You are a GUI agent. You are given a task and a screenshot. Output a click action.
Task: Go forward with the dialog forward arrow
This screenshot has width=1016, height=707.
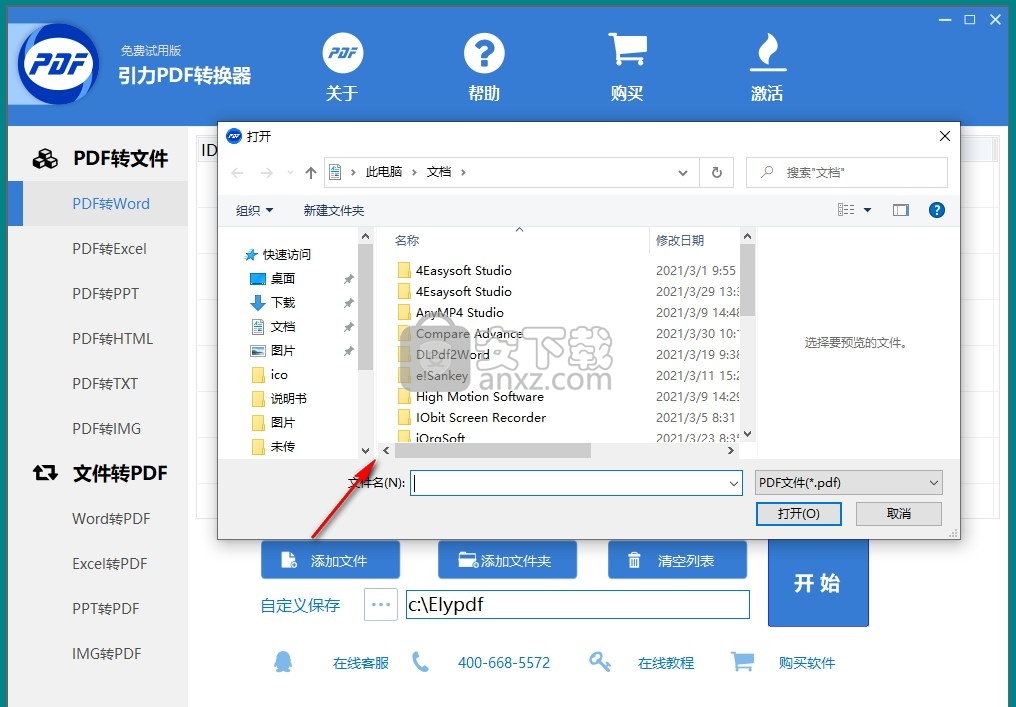(x=266, y=173)
